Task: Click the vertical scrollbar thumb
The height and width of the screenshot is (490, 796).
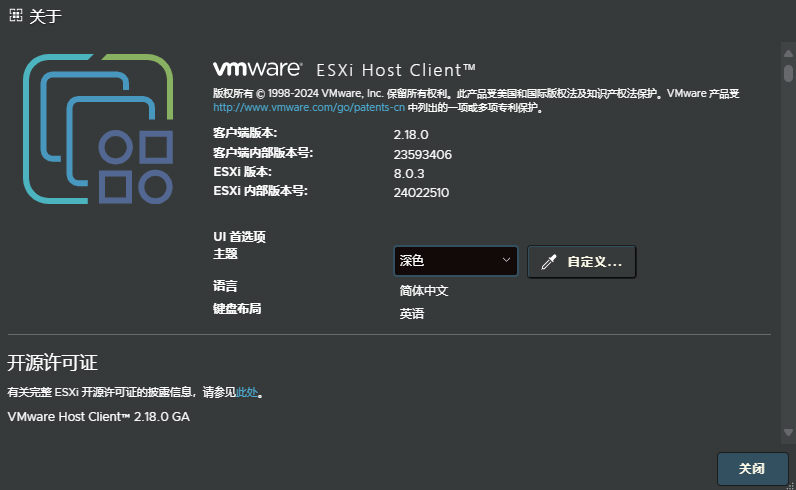Action: (x=788, y=73)
